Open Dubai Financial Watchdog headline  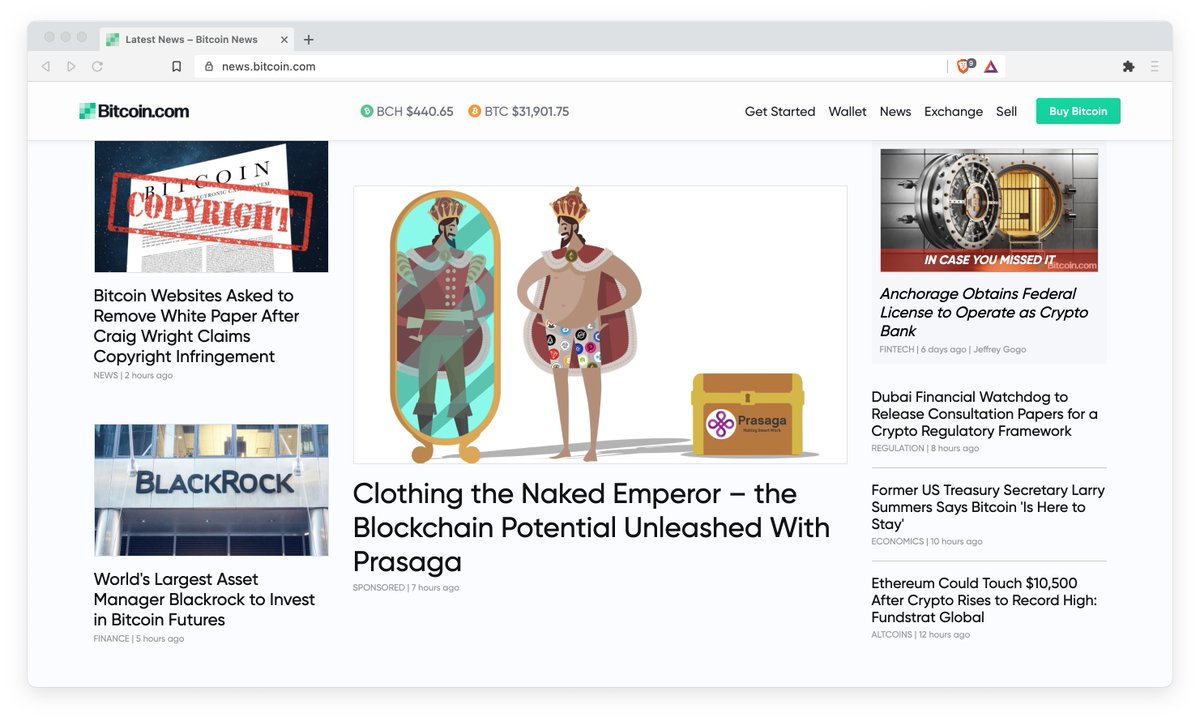pyautogui.click(x=984, y=414)
